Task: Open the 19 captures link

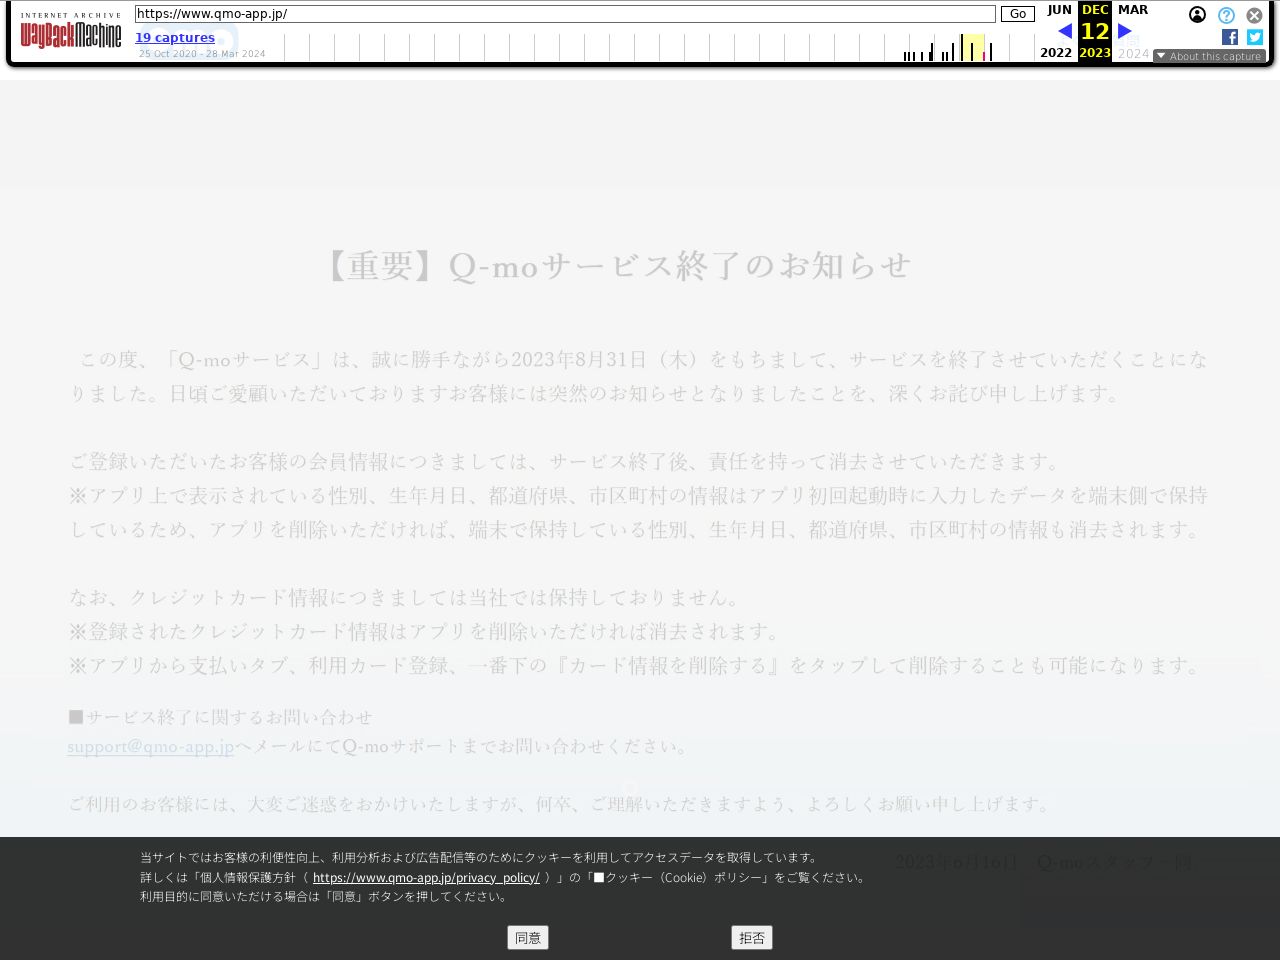Action: pyautogui.click(x=175, y=37)
